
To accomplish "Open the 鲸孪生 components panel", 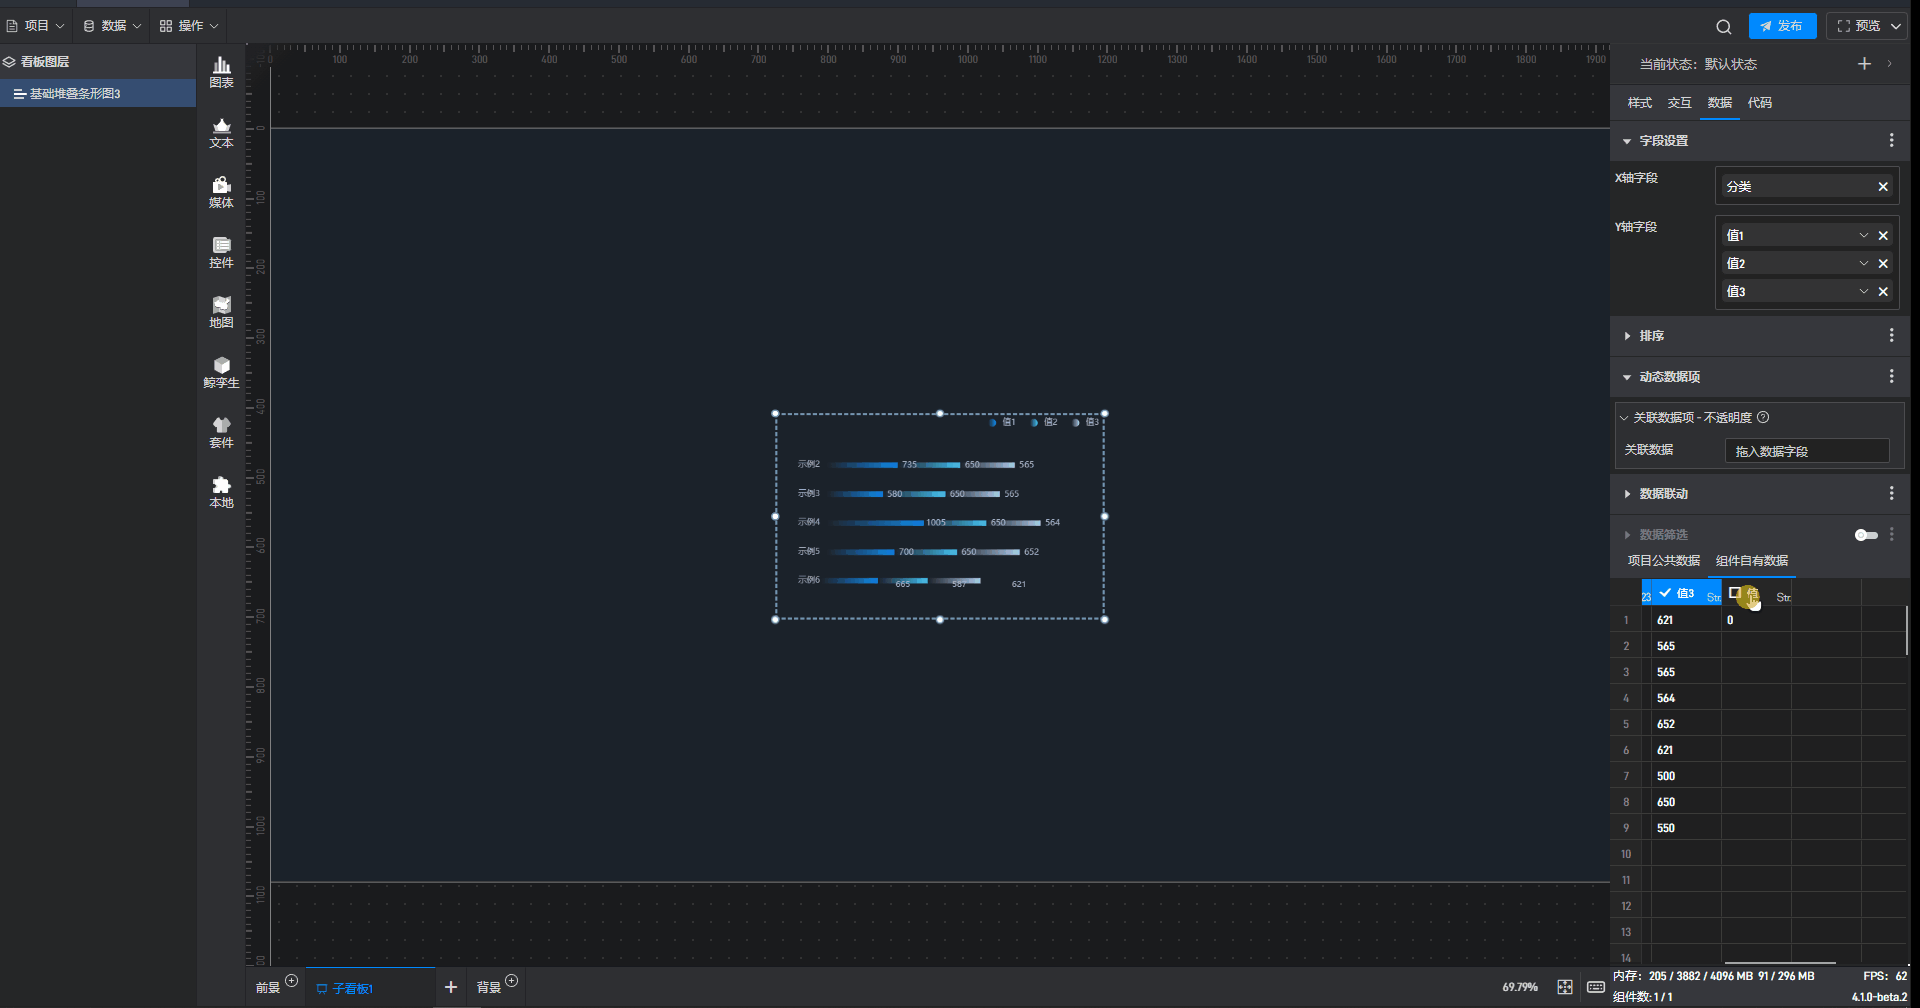I will click(x=221, y=373).
